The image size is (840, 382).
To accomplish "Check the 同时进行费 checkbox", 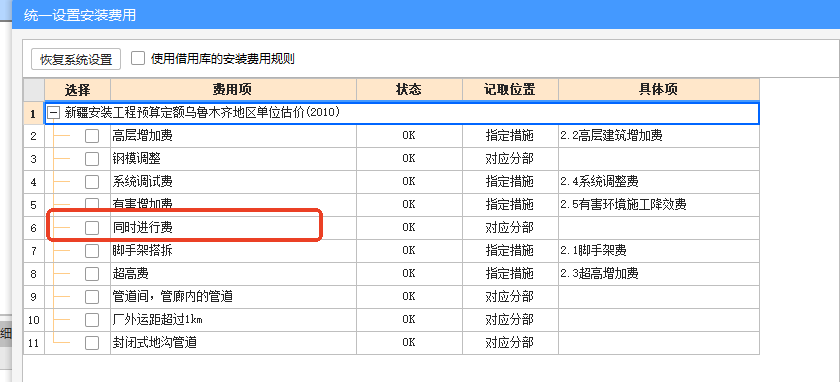I will [x=92, y=228].
